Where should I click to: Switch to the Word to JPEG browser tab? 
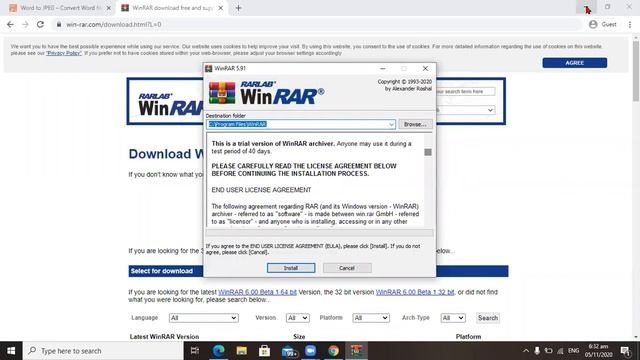click(x=59, y=8)
